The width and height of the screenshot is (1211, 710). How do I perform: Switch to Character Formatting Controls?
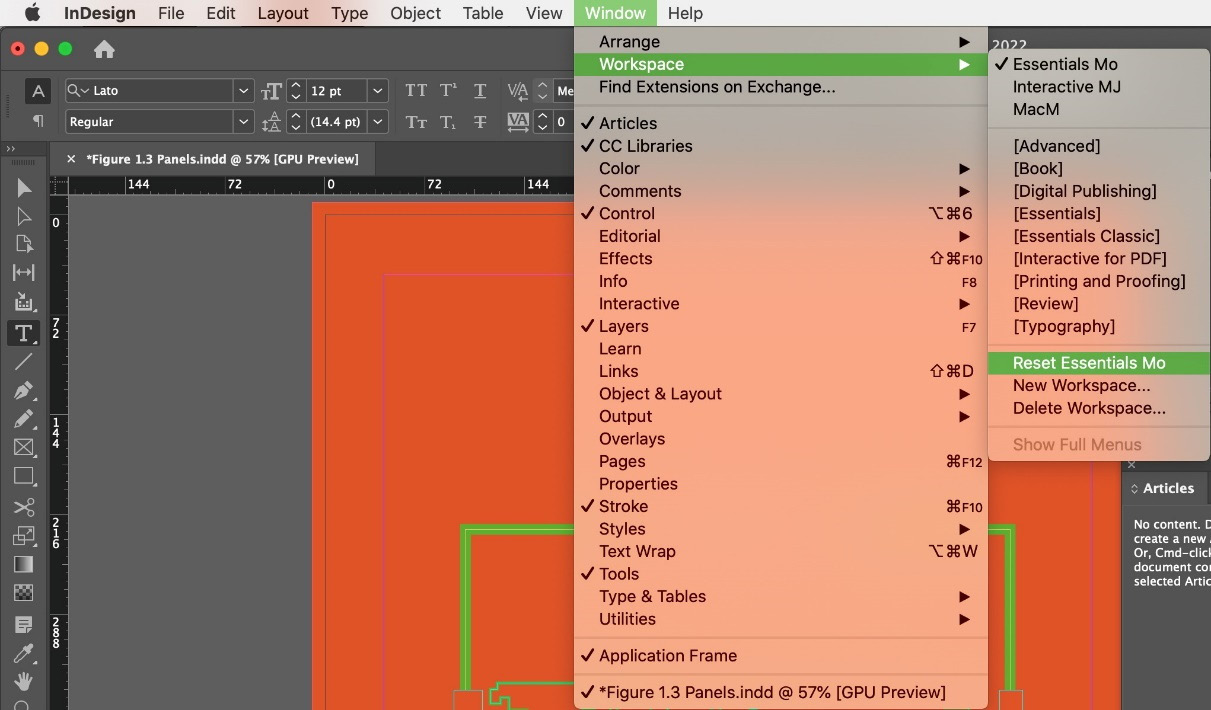pyautogui.click(x=38, y=91)
